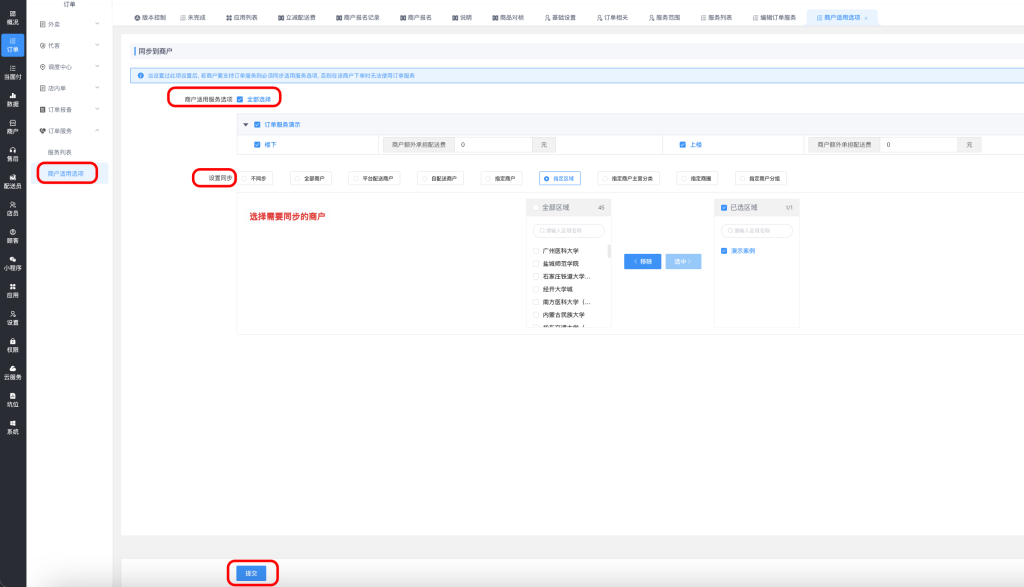The width and height of the screenshot is (1024, 587).
Task: Collapse the 订单服务演示 section triangle
Action: 246,125
